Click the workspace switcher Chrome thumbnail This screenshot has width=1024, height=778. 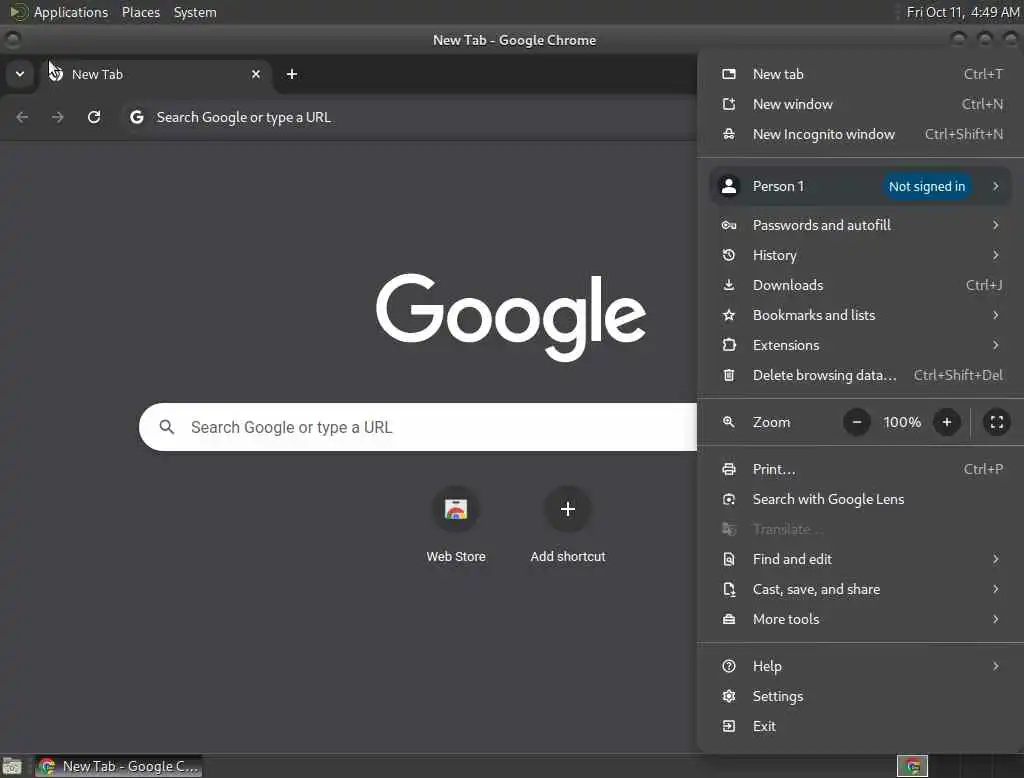click(x=912, y=766)
